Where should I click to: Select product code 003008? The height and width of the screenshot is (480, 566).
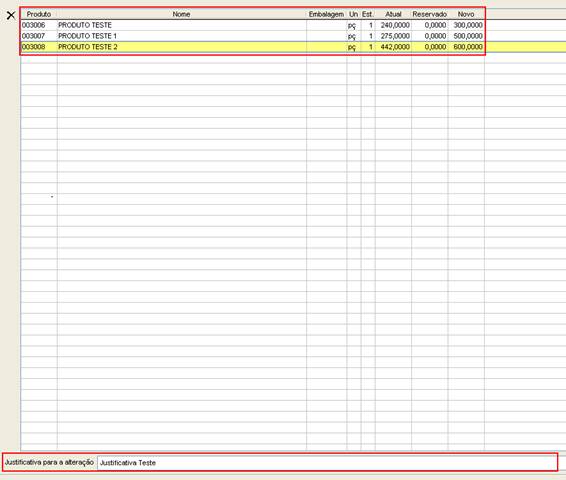click(x=34, y=47)
